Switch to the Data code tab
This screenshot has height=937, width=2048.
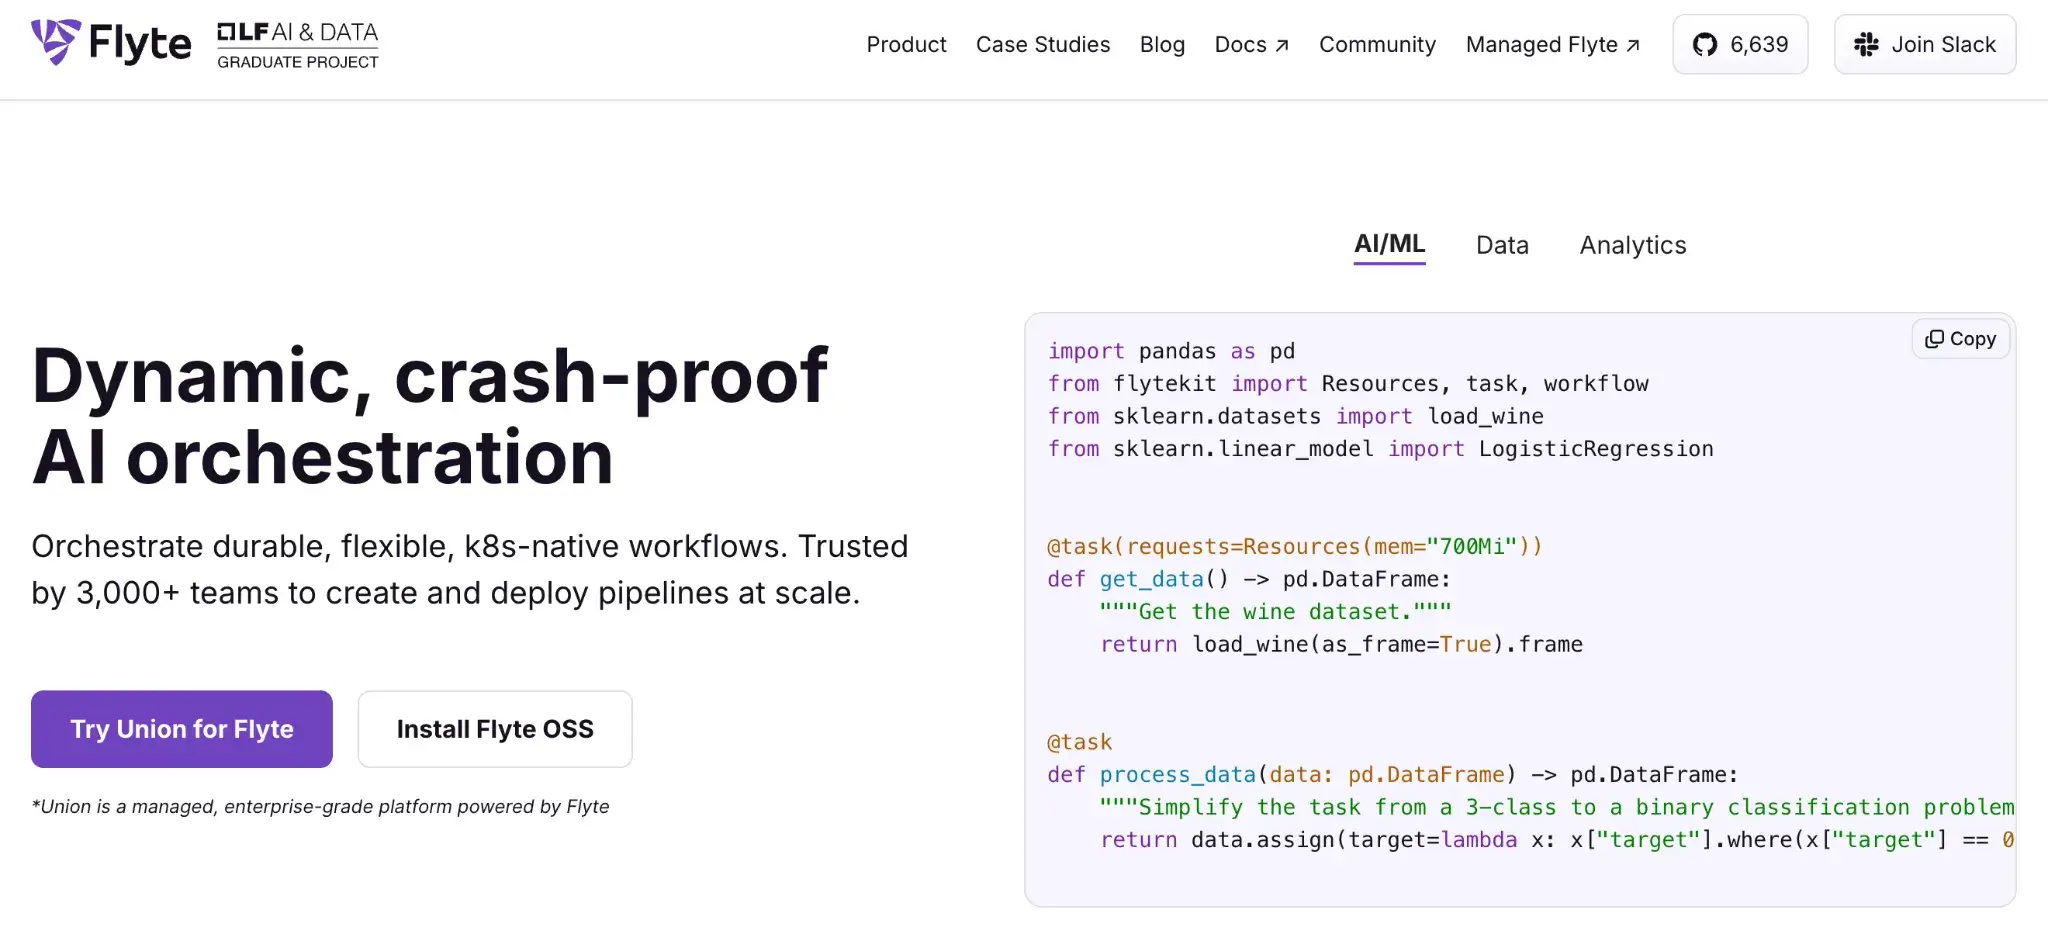1502,245
